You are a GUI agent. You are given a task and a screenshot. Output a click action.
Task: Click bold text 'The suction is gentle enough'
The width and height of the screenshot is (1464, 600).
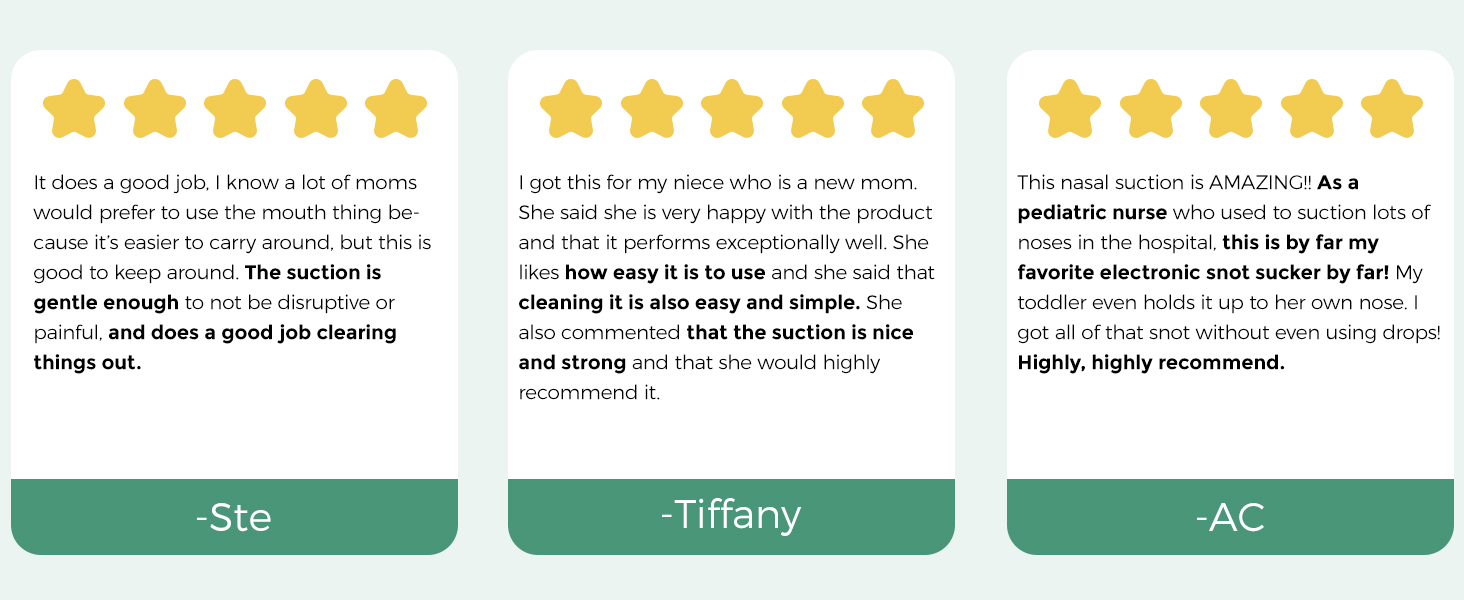point(207,287)
